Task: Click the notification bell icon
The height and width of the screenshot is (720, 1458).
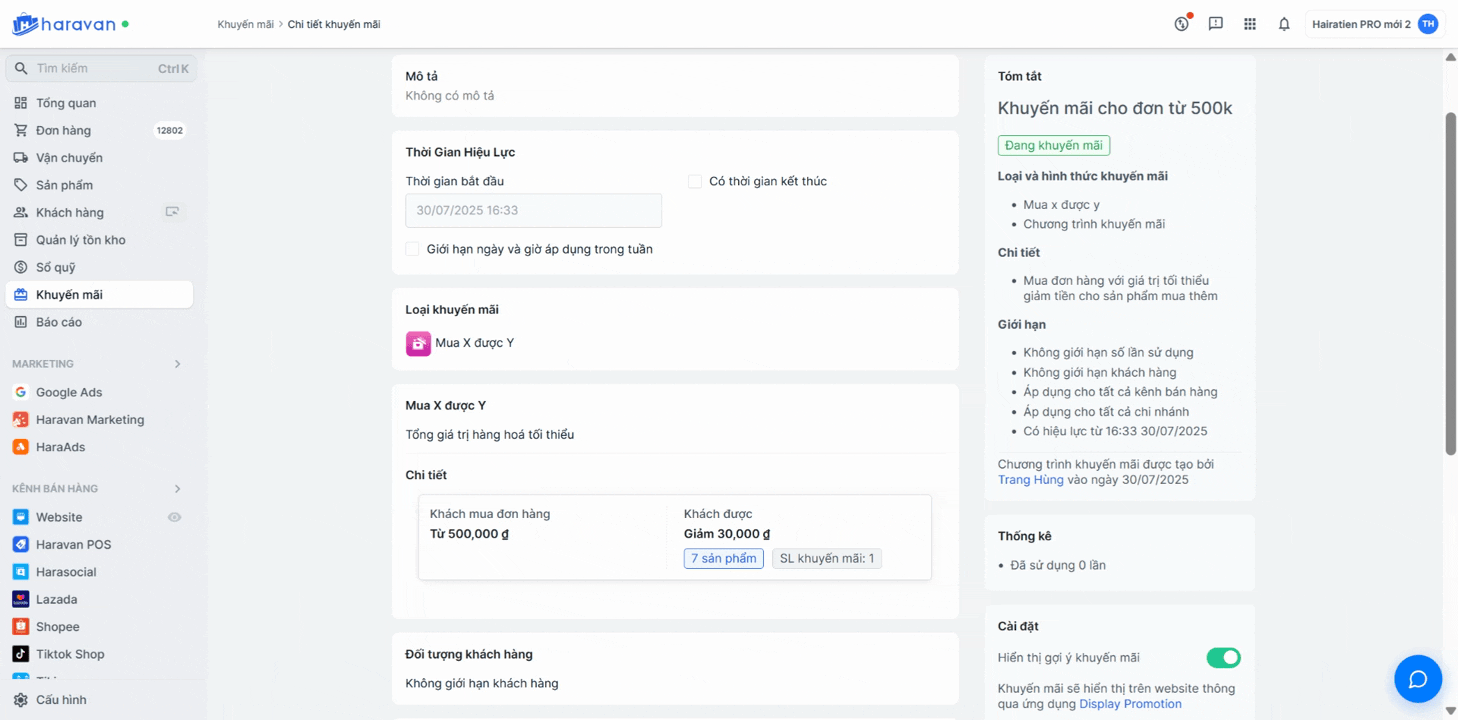Action: click(1284, 24)
